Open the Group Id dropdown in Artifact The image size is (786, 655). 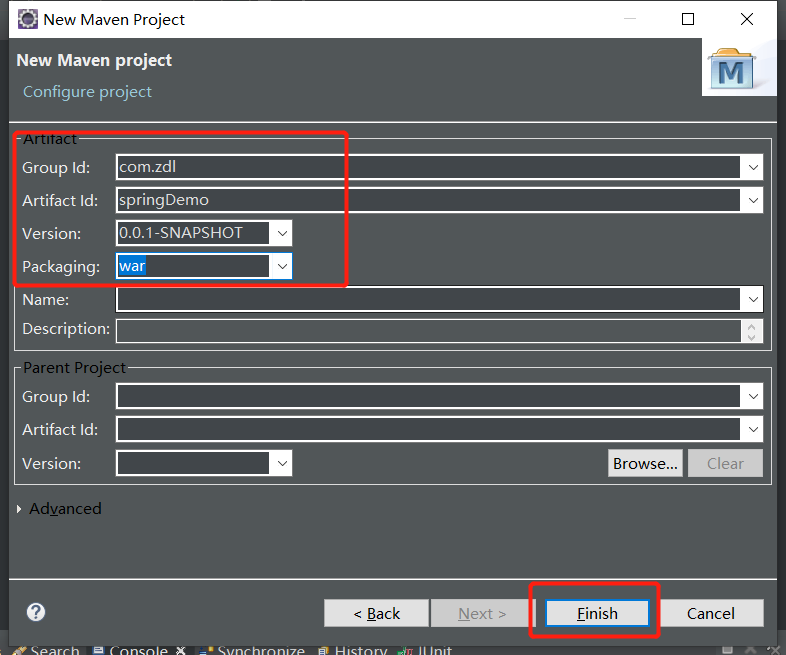click(753, 167)
